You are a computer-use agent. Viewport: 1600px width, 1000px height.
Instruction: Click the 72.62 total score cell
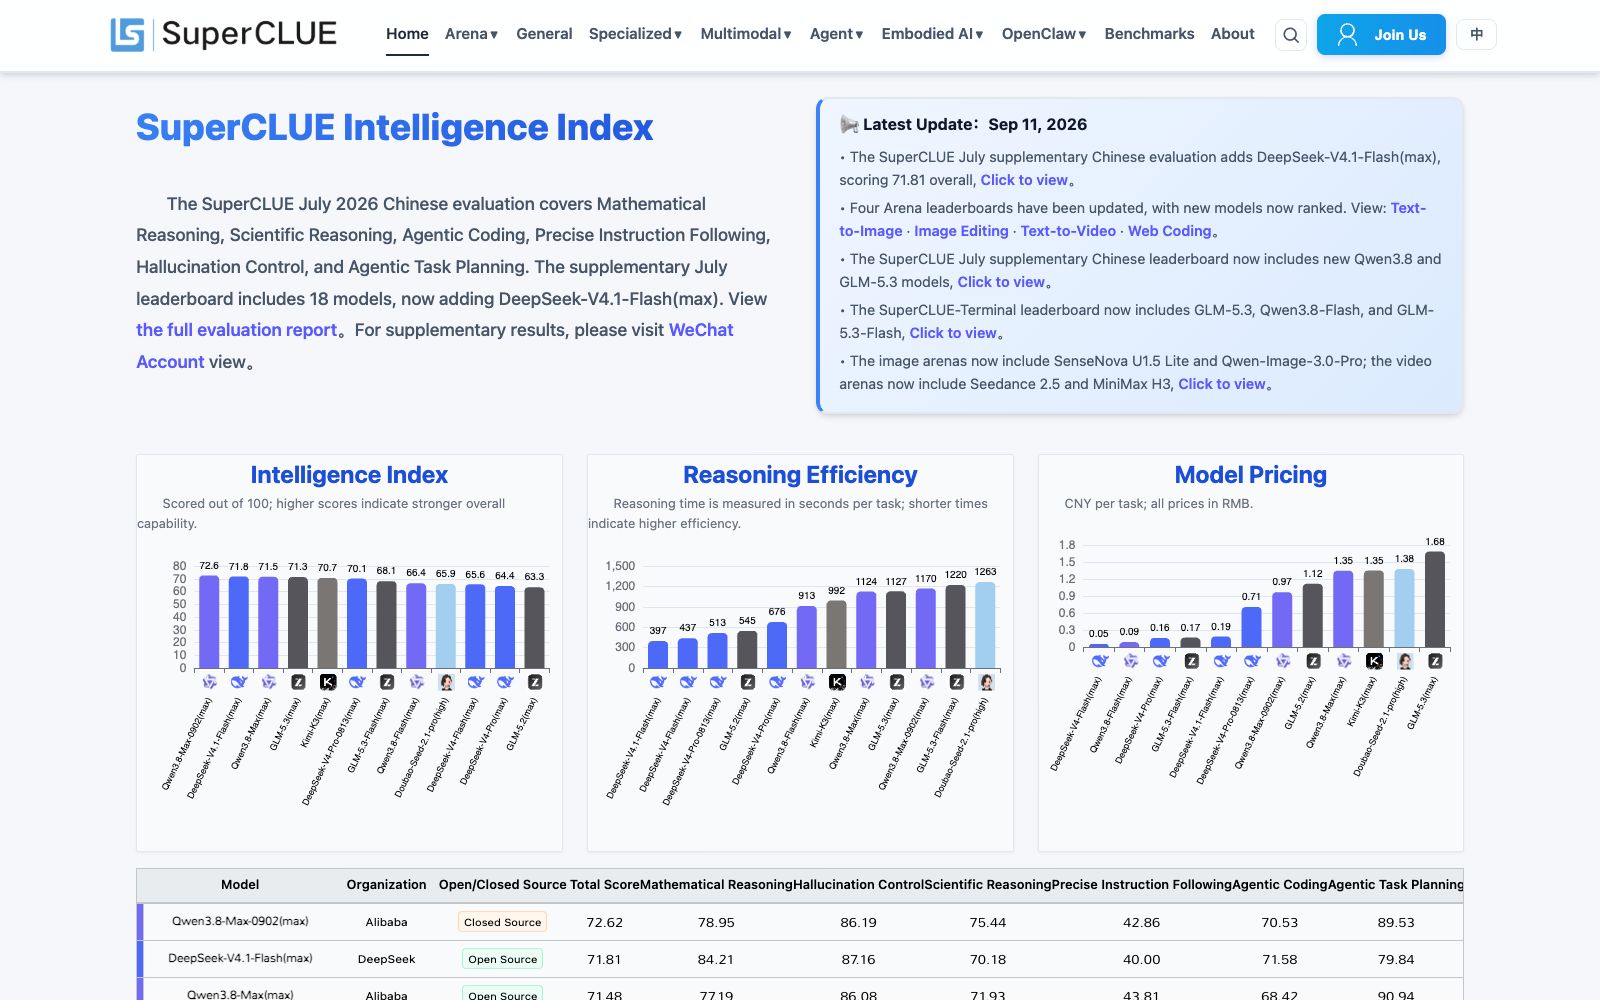coord(604,922)
